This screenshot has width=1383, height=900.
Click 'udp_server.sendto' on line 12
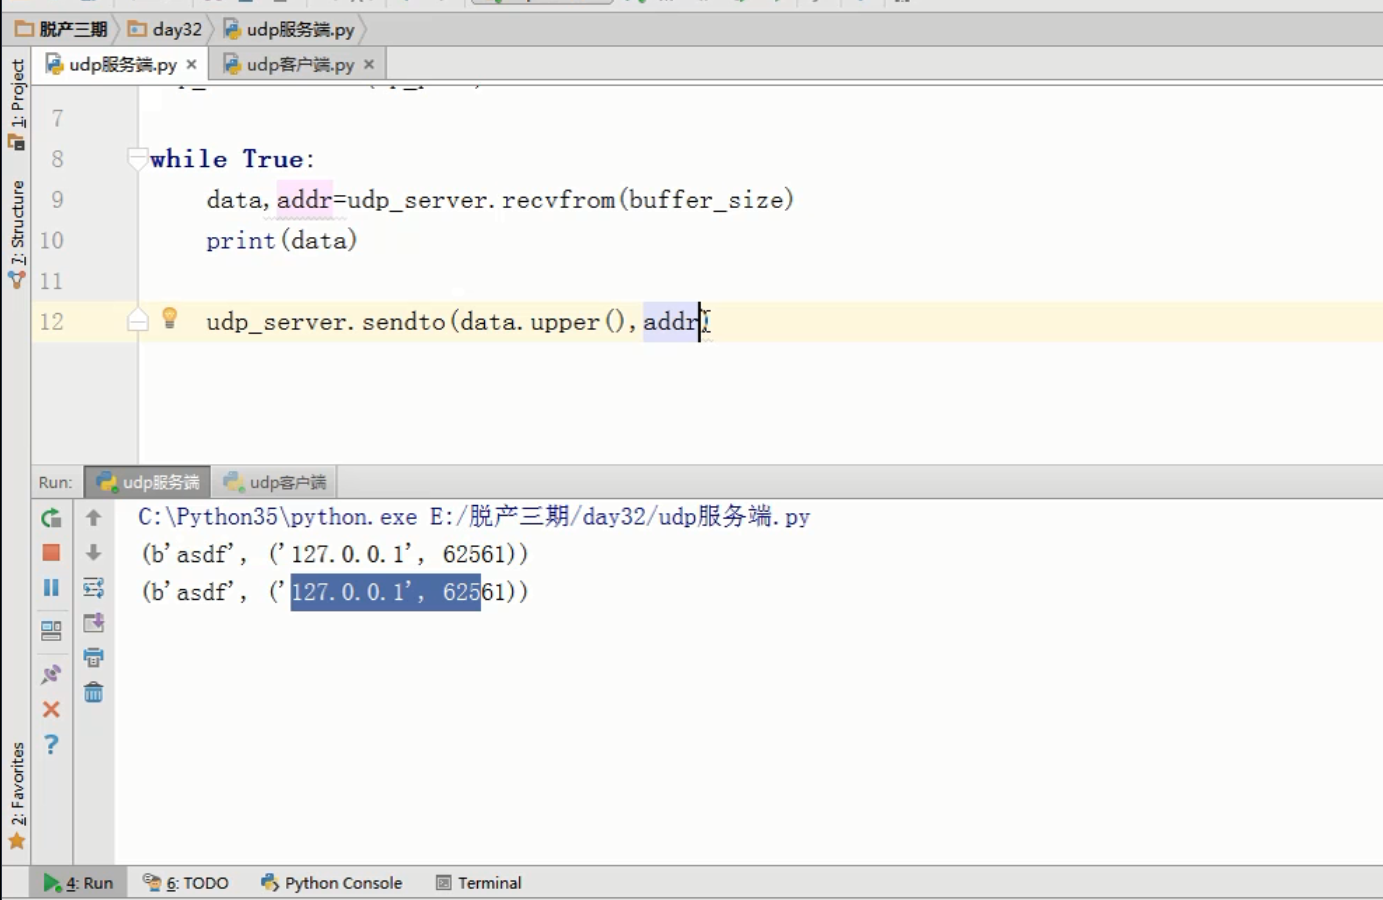(x=325, y=322)
